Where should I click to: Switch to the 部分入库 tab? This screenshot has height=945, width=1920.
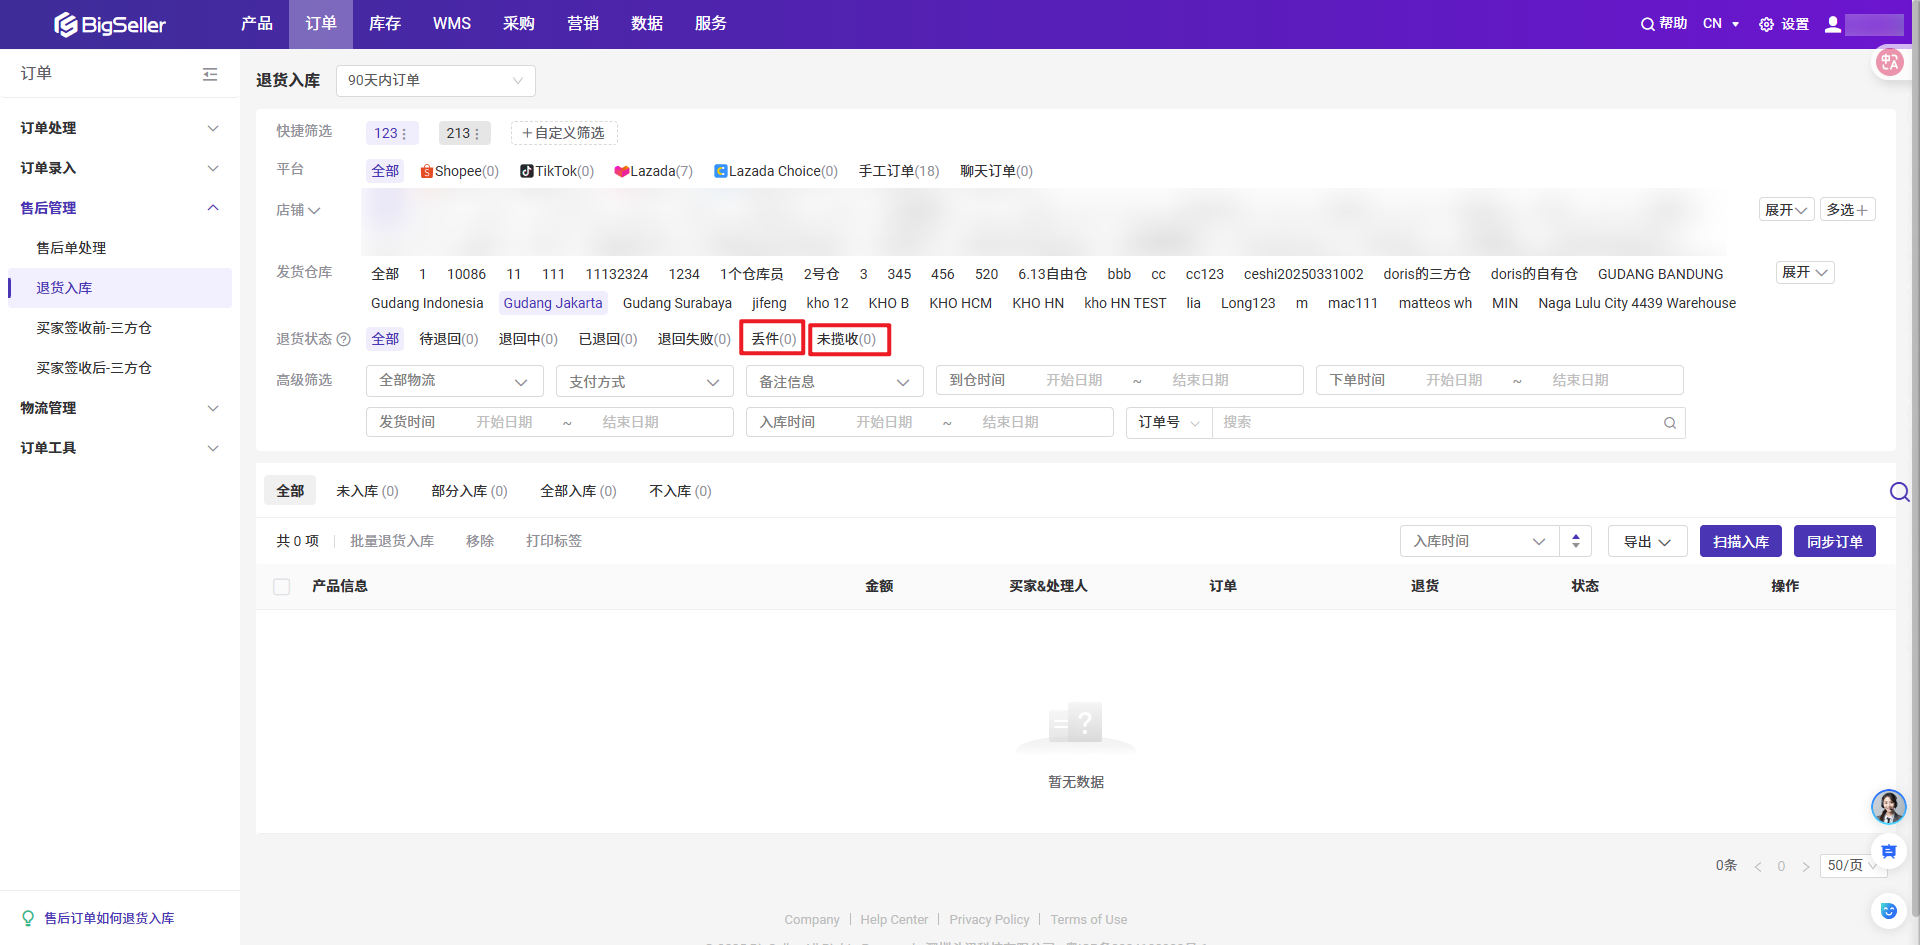pos(469,491)
